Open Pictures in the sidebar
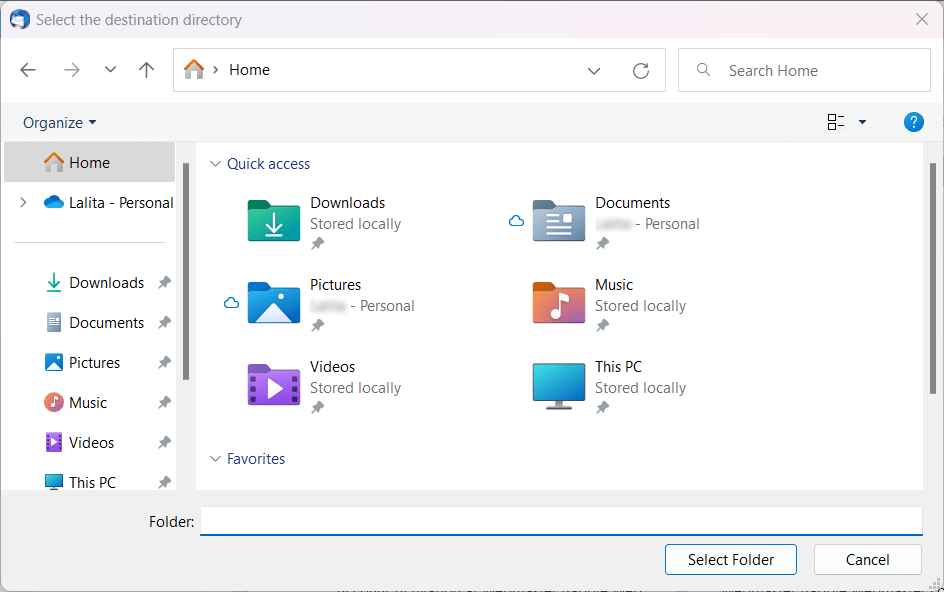 82,363
